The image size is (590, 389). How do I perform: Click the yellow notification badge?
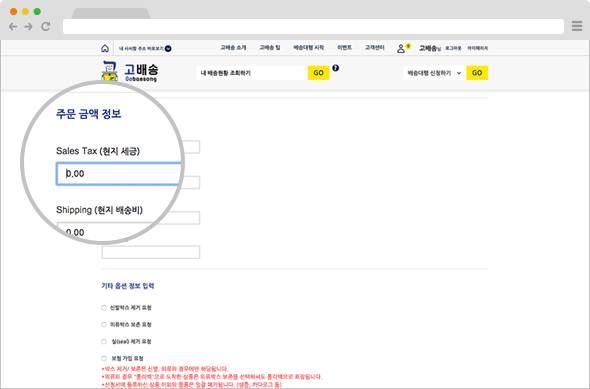point(408,46)
